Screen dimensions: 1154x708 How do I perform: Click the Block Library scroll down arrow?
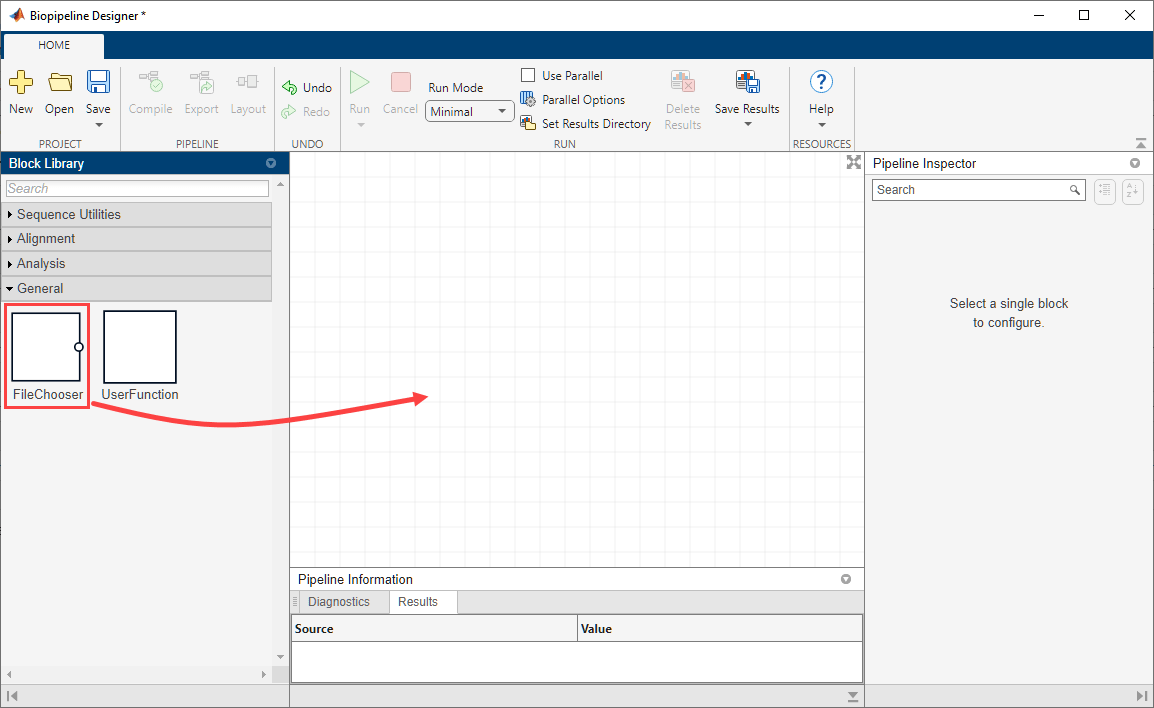[280, 657]
